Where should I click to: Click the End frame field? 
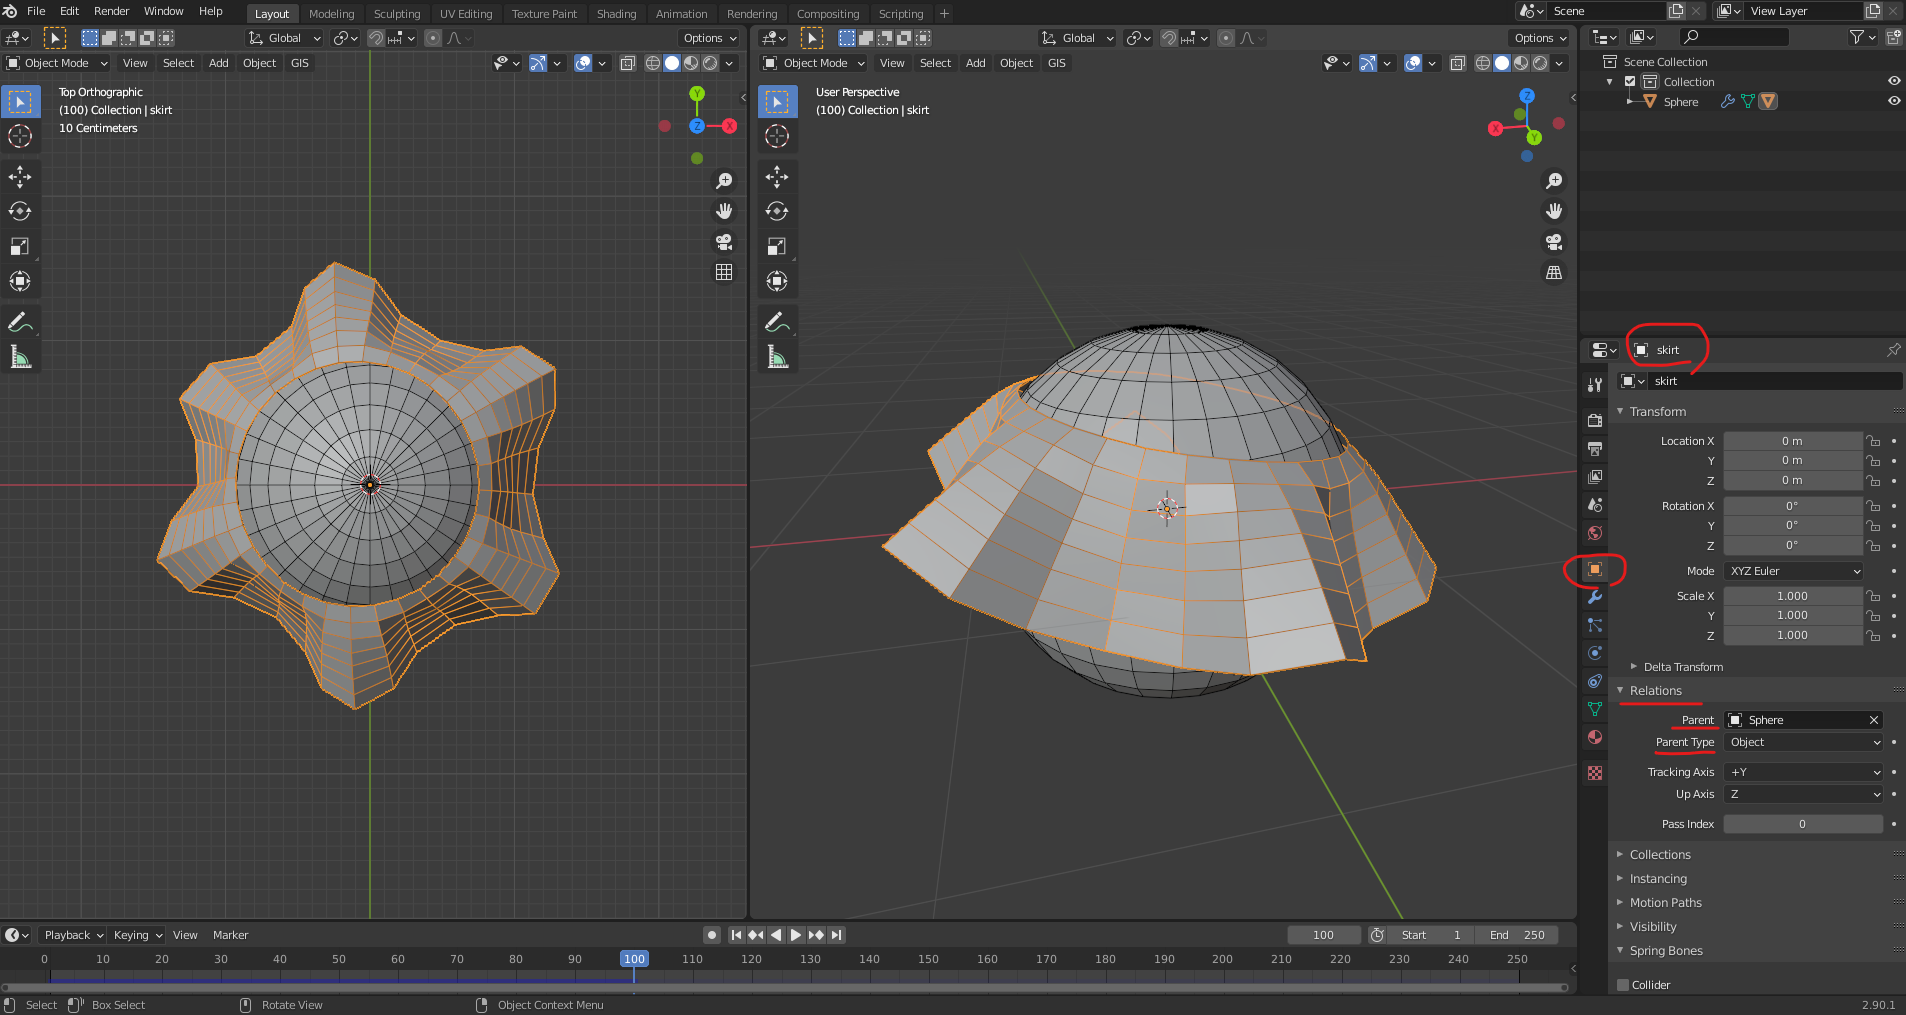(1517, 935)
